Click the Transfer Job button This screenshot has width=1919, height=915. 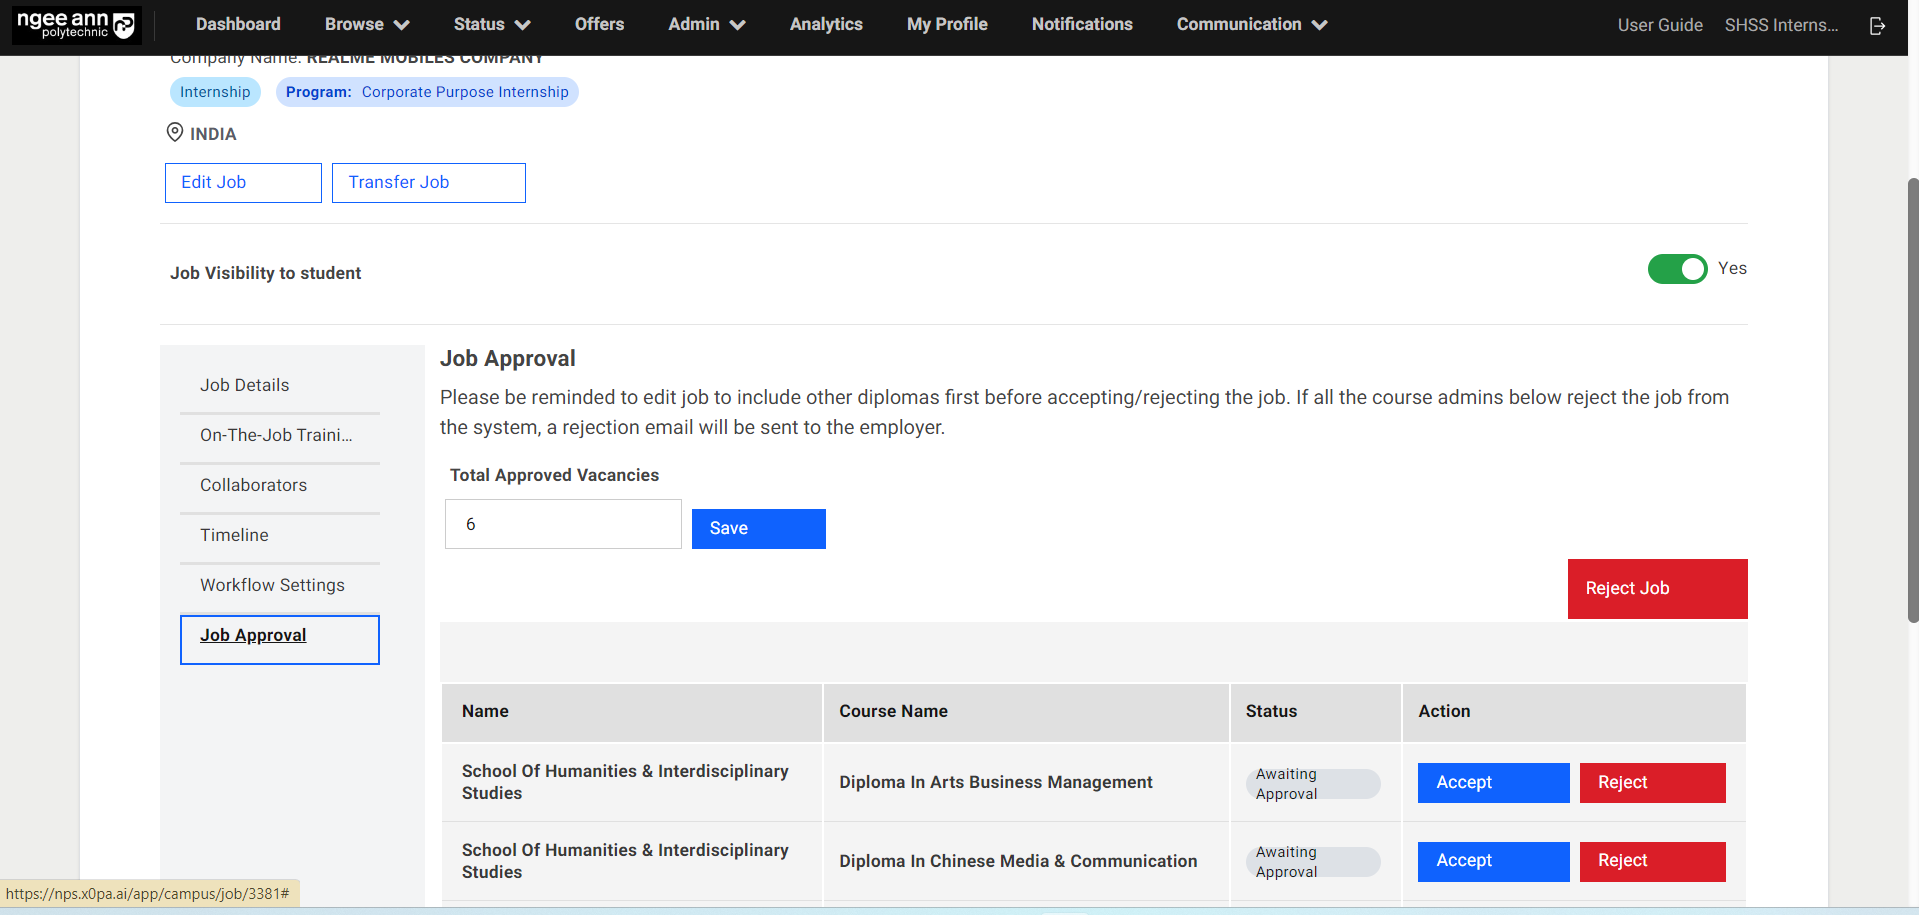pos(428,183)
